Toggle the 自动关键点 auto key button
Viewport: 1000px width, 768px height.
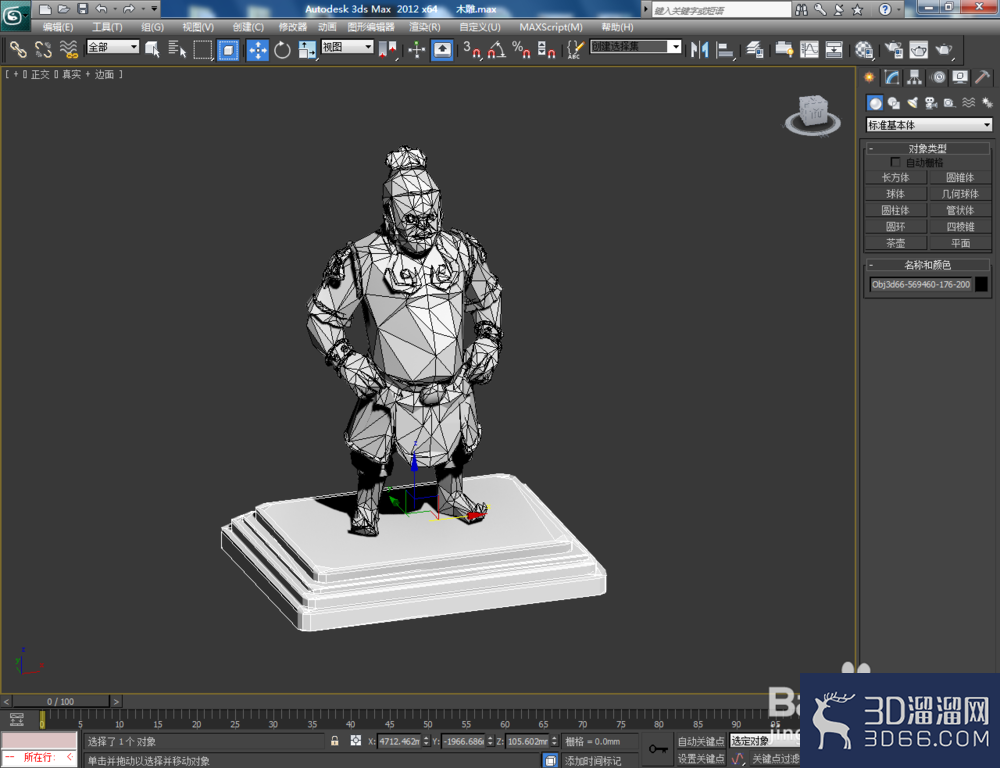[x=701, y=741]
